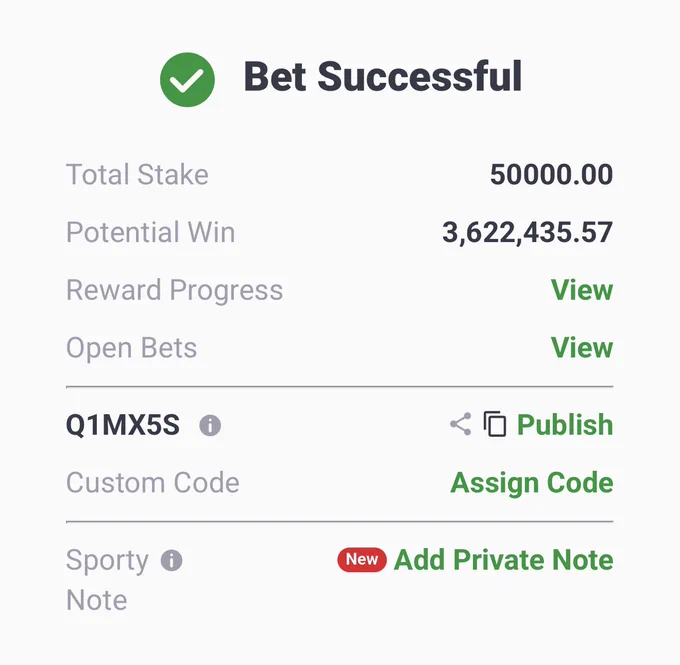Click the Open Bets label
The width and height of the screenshot is (680, 665).
point(131,348)
